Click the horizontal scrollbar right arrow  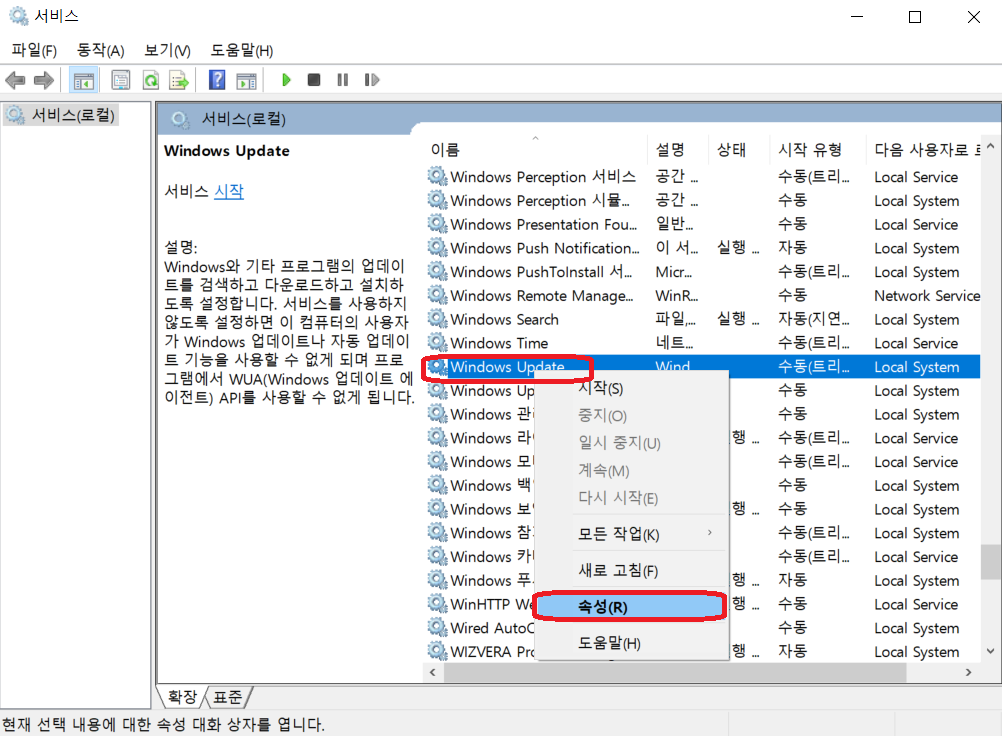coord(969,672)
